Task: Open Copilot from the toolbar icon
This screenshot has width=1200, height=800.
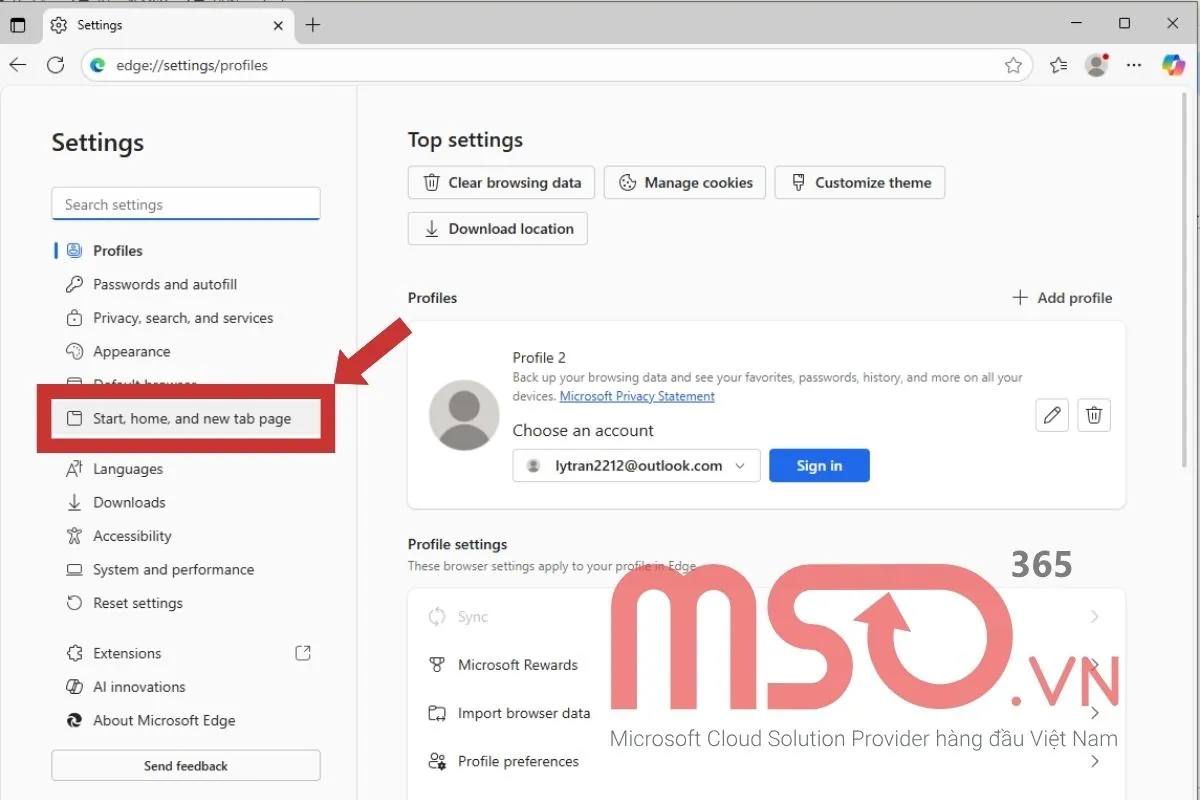Action: [1171, 64]
